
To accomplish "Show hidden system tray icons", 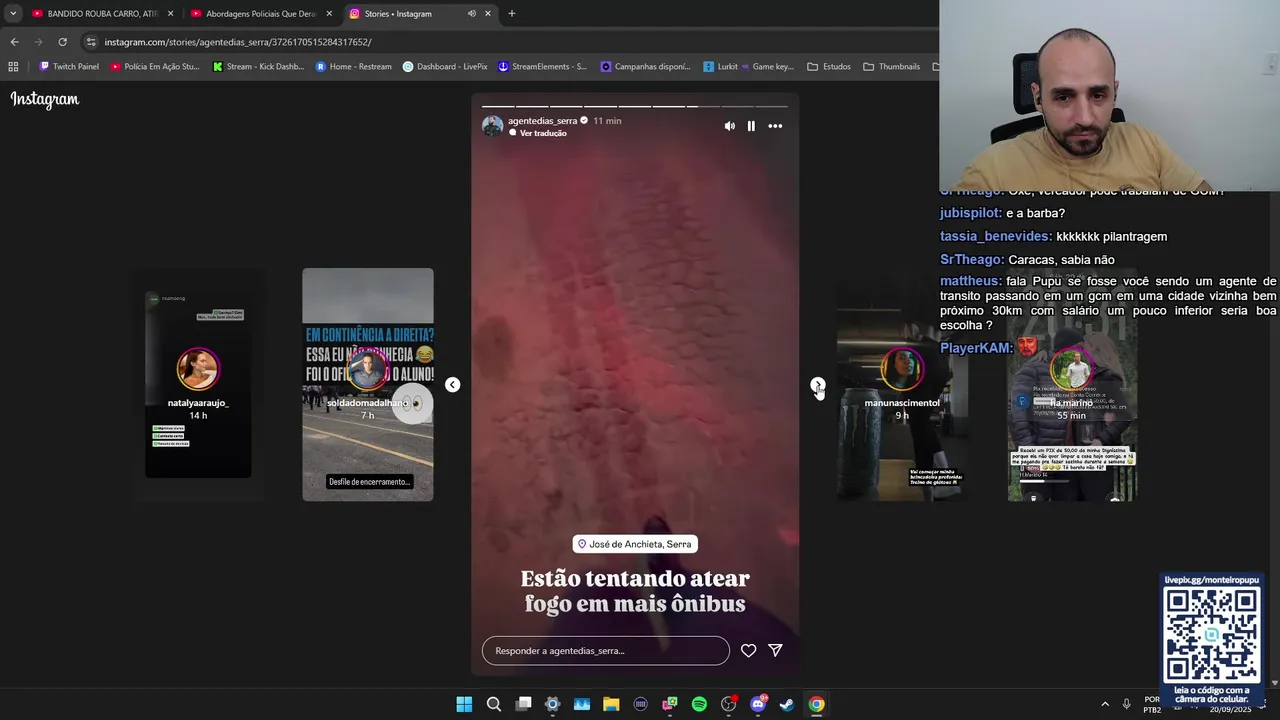I will click(x=1105, y=704).
